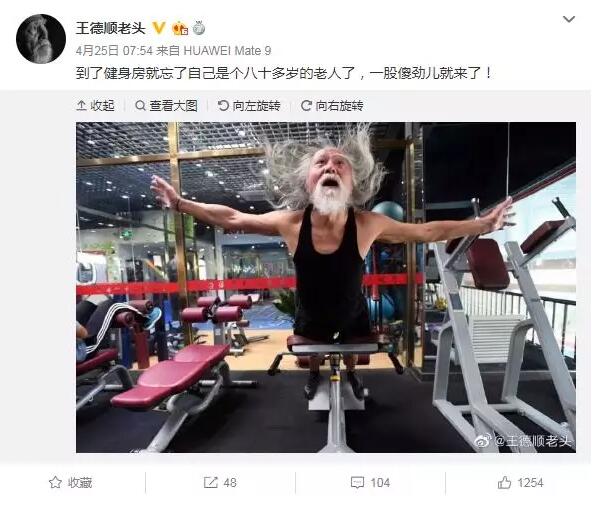Select 查看大图 to view full image
This screenshot has height=507, width=592.
coord(166,106)
